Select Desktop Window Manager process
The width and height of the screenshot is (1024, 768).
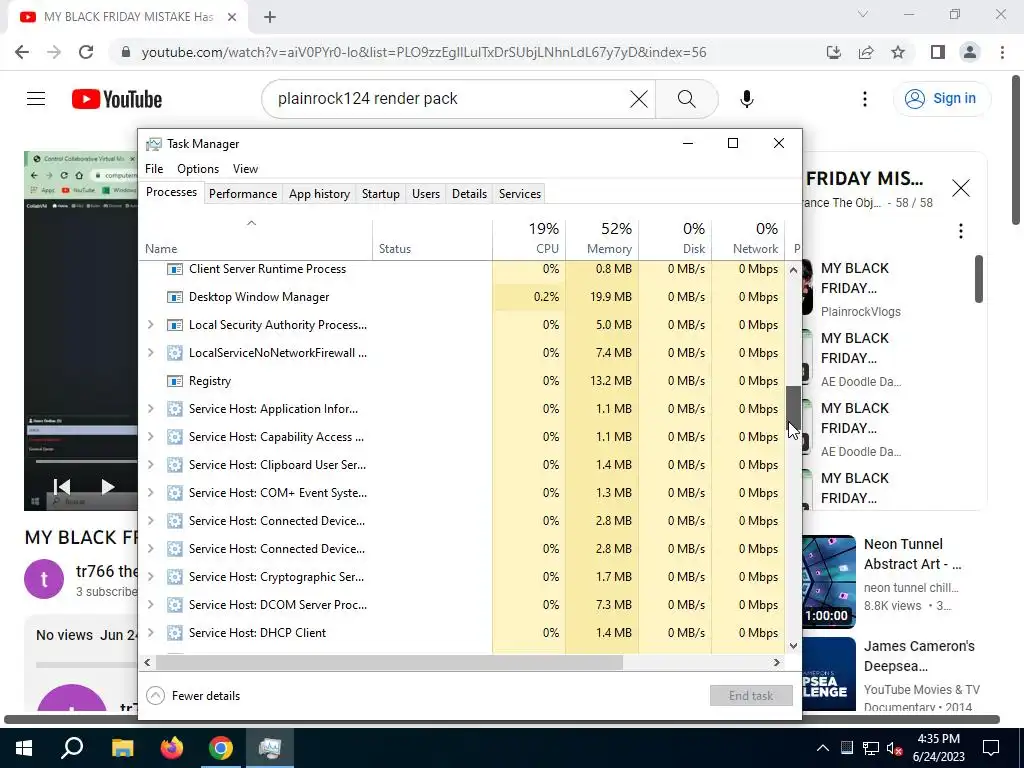[462, 297]
